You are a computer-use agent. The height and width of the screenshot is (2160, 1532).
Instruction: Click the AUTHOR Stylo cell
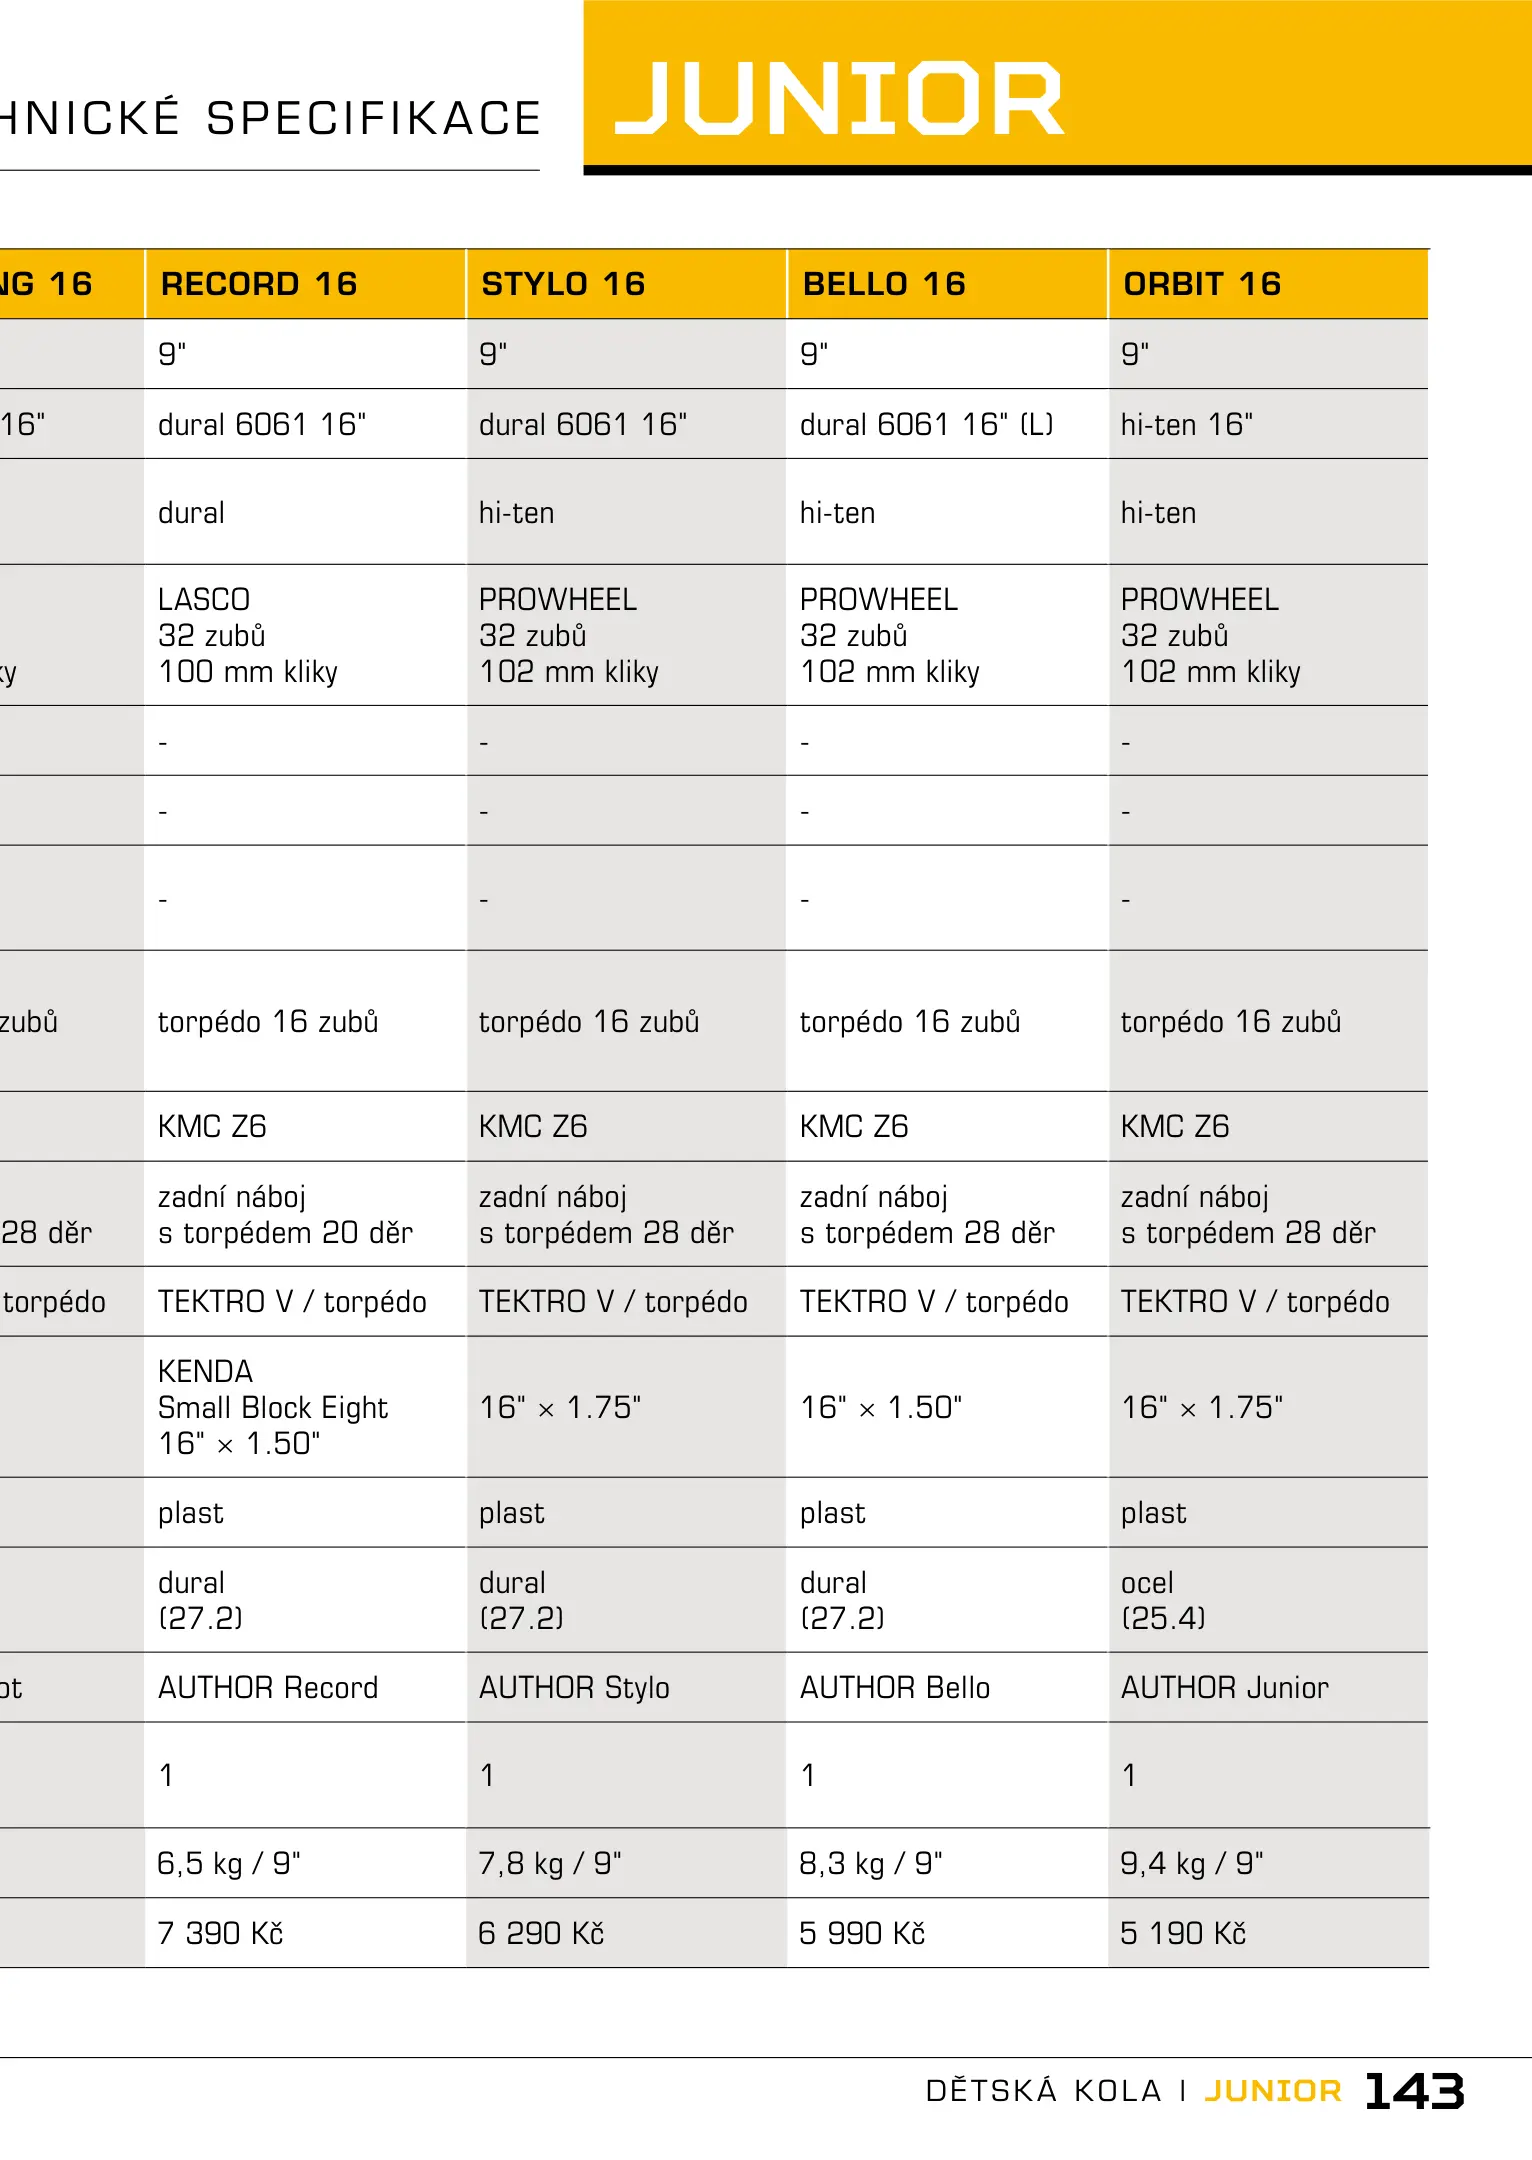click(574, 1688)
